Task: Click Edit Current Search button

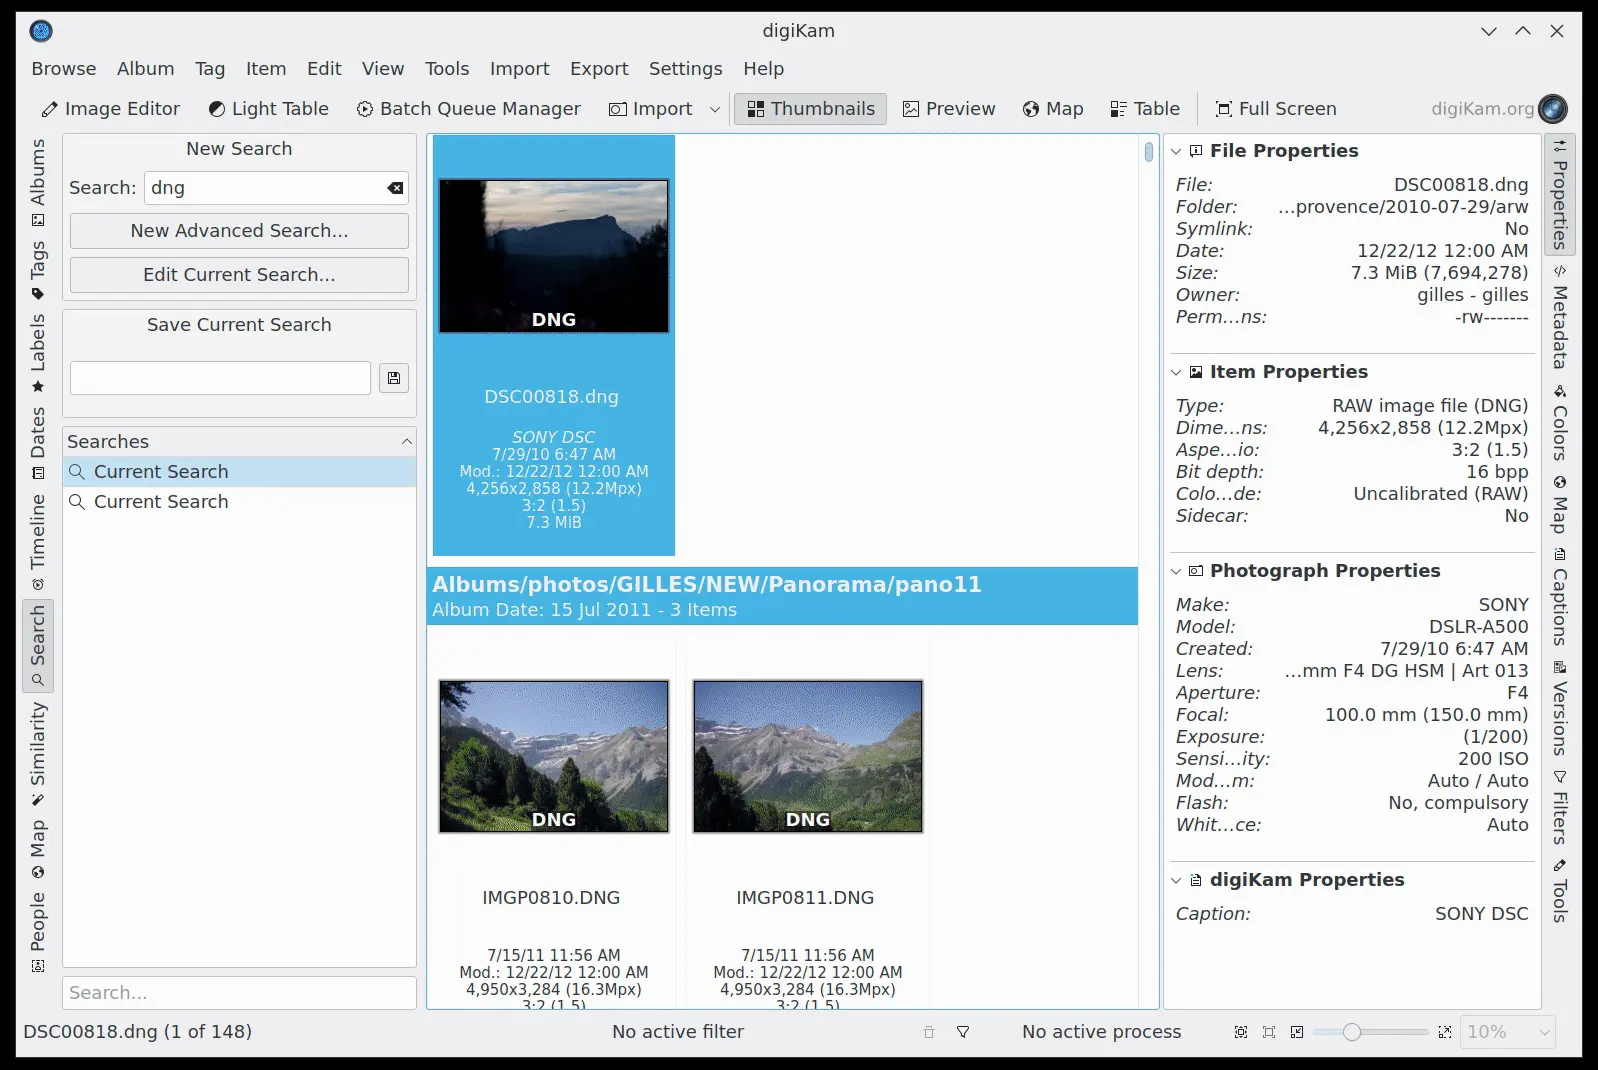Action: click(239, 275)
